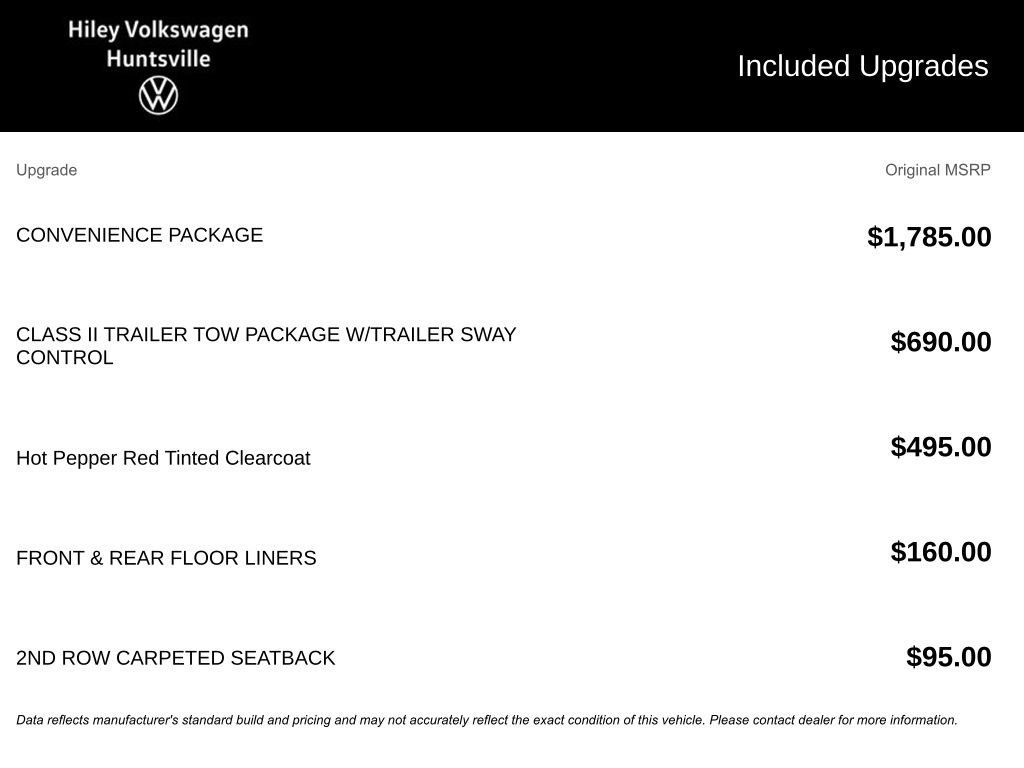Screen dimensions: 1024x768
Task: Click the Original MSRP column header
Action: (x=938, y=170)
